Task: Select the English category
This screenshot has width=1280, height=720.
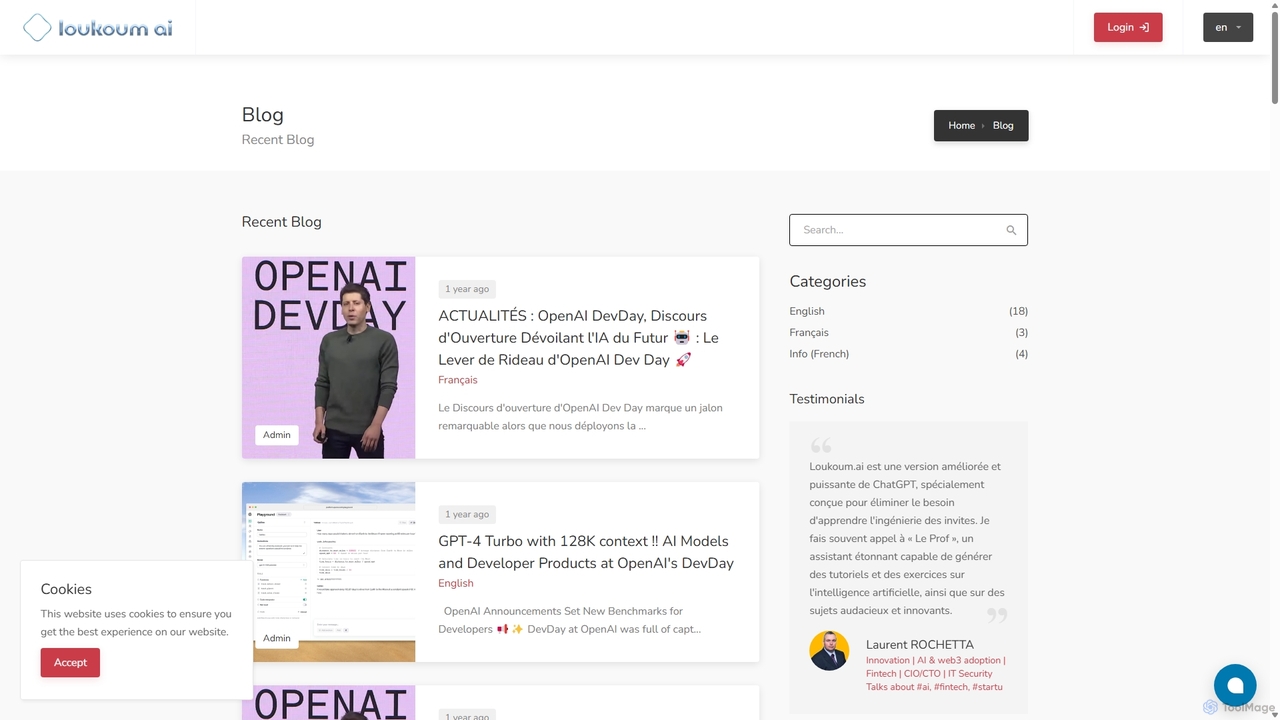Action: pyautogui.click(x=807, y=311)
